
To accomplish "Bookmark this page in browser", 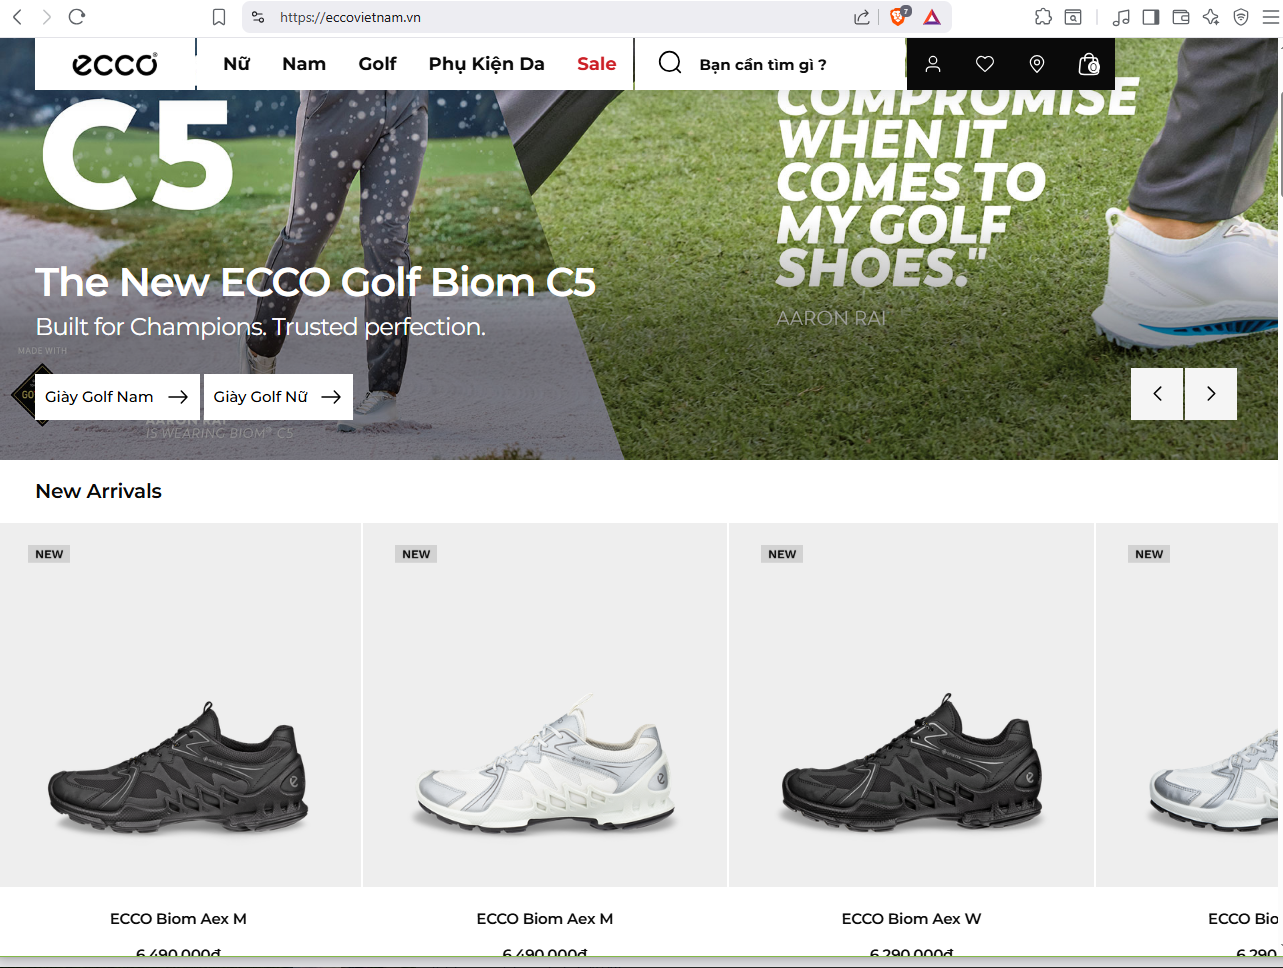I will [219, 17].
